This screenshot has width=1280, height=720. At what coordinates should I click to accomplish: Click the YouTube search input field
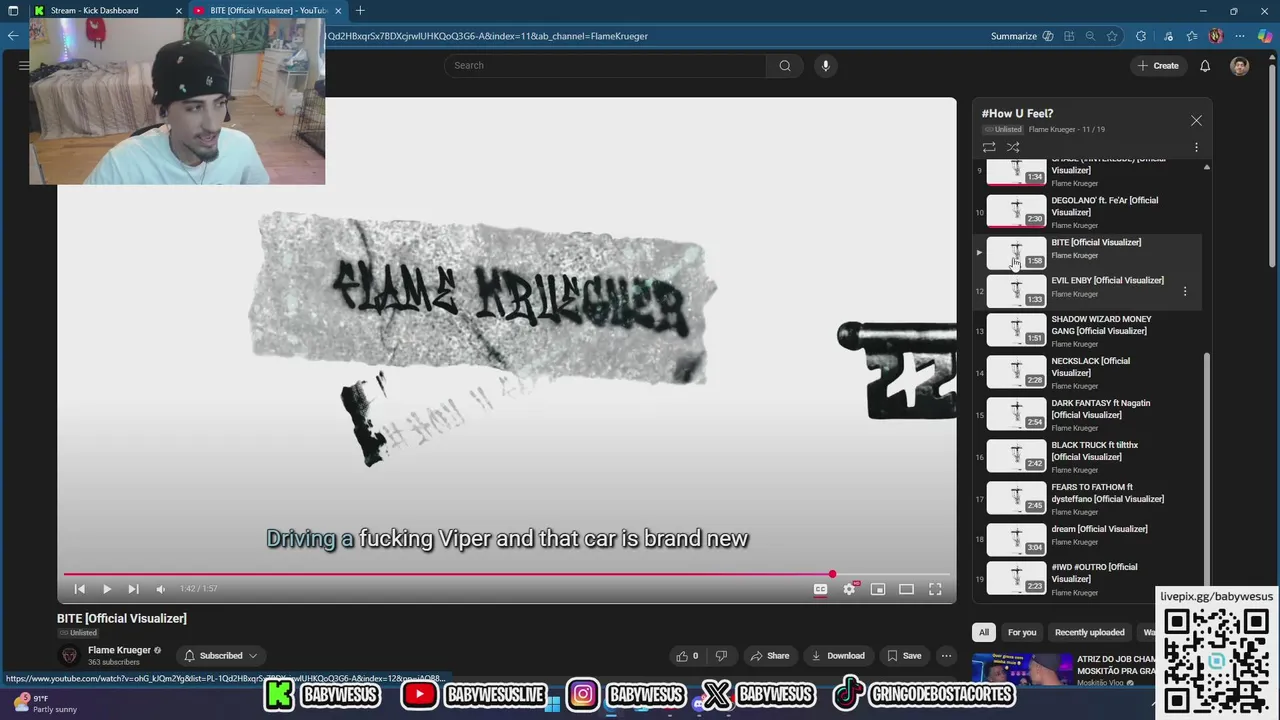click(605, 66)
